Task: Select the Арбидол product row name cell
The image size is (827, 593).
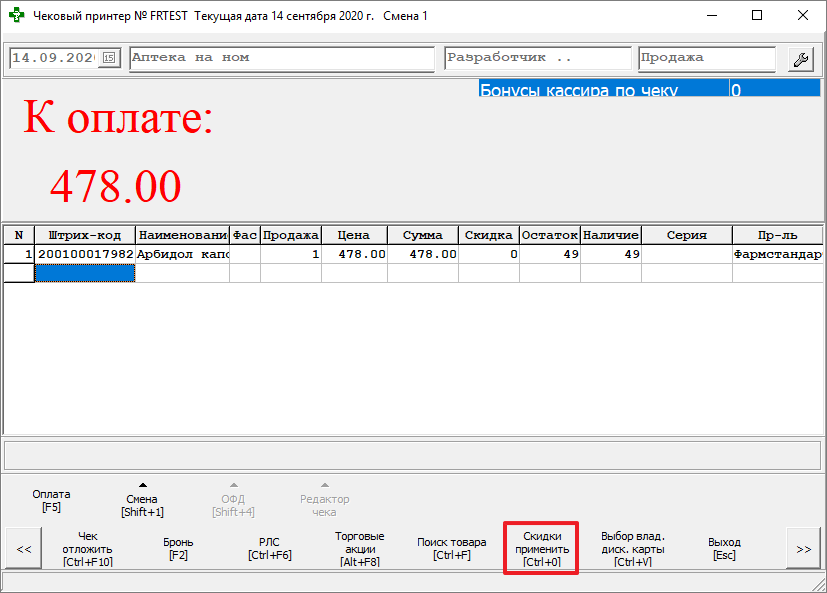Action: coord(182,255)
